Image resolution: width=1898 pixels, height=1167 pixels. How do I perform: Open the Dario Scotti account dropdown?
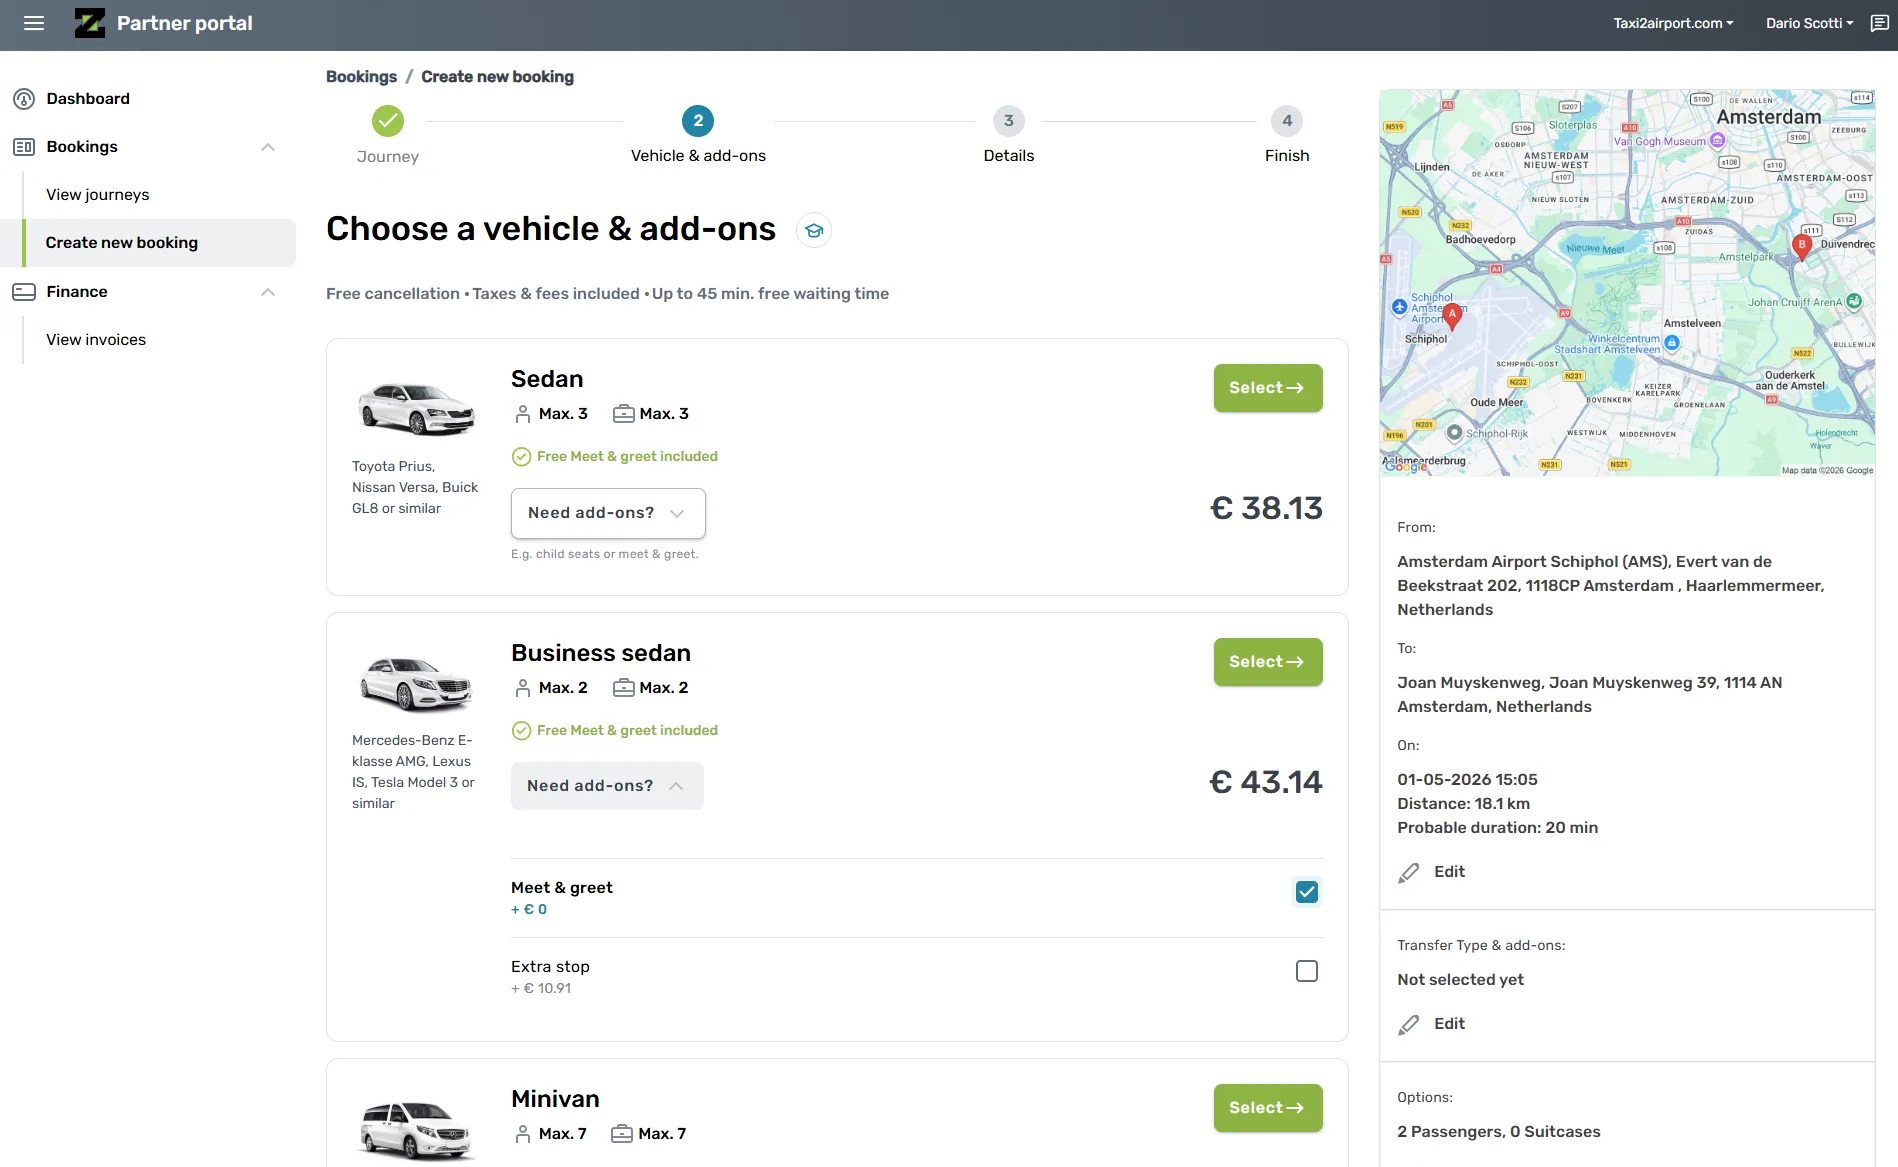1808,23
